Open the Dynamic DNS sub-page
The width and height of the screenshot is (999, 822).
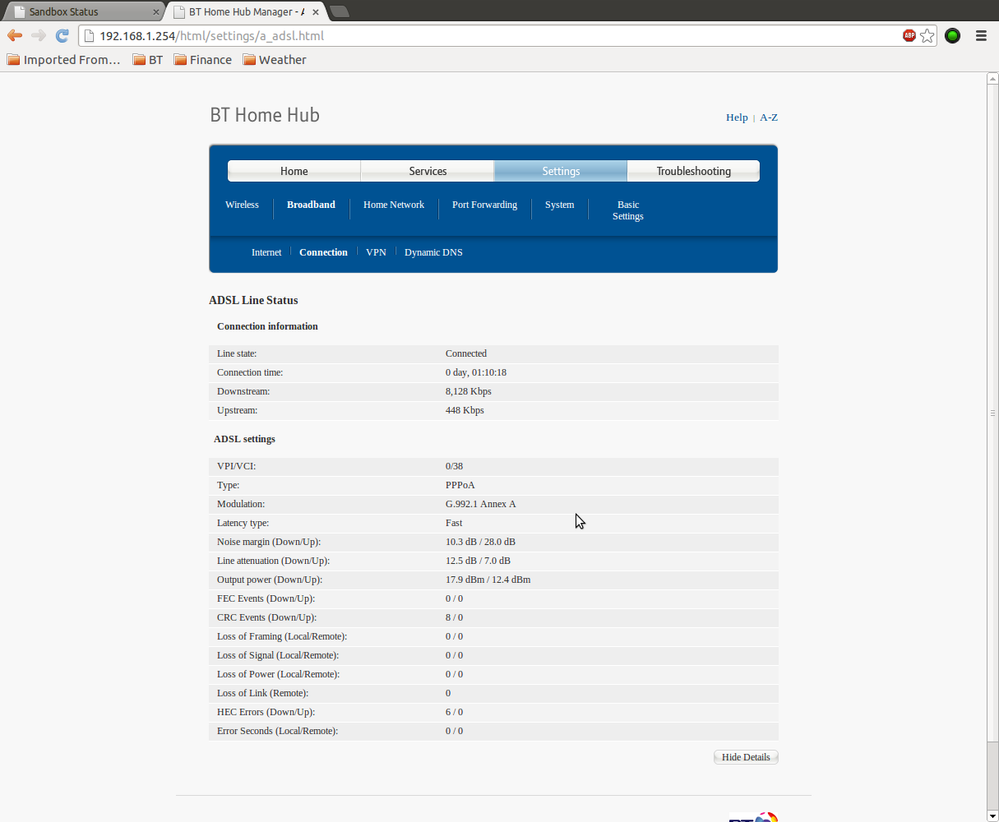point(433,252)
